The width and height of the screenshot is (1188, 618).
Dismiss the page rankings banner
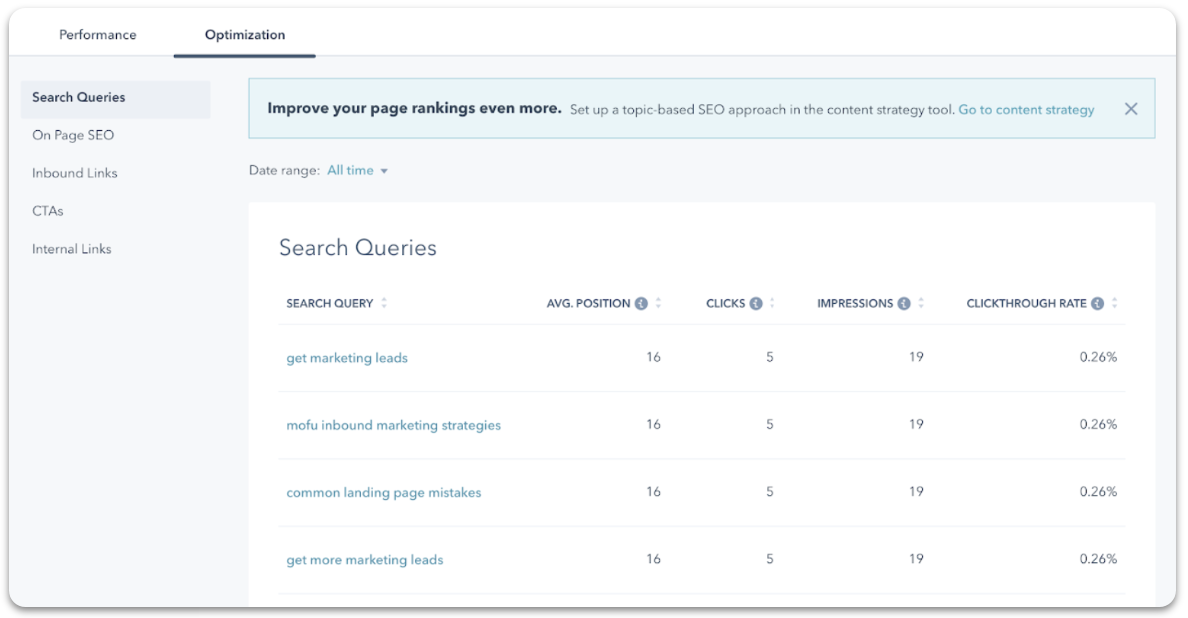pos(1131,109)
